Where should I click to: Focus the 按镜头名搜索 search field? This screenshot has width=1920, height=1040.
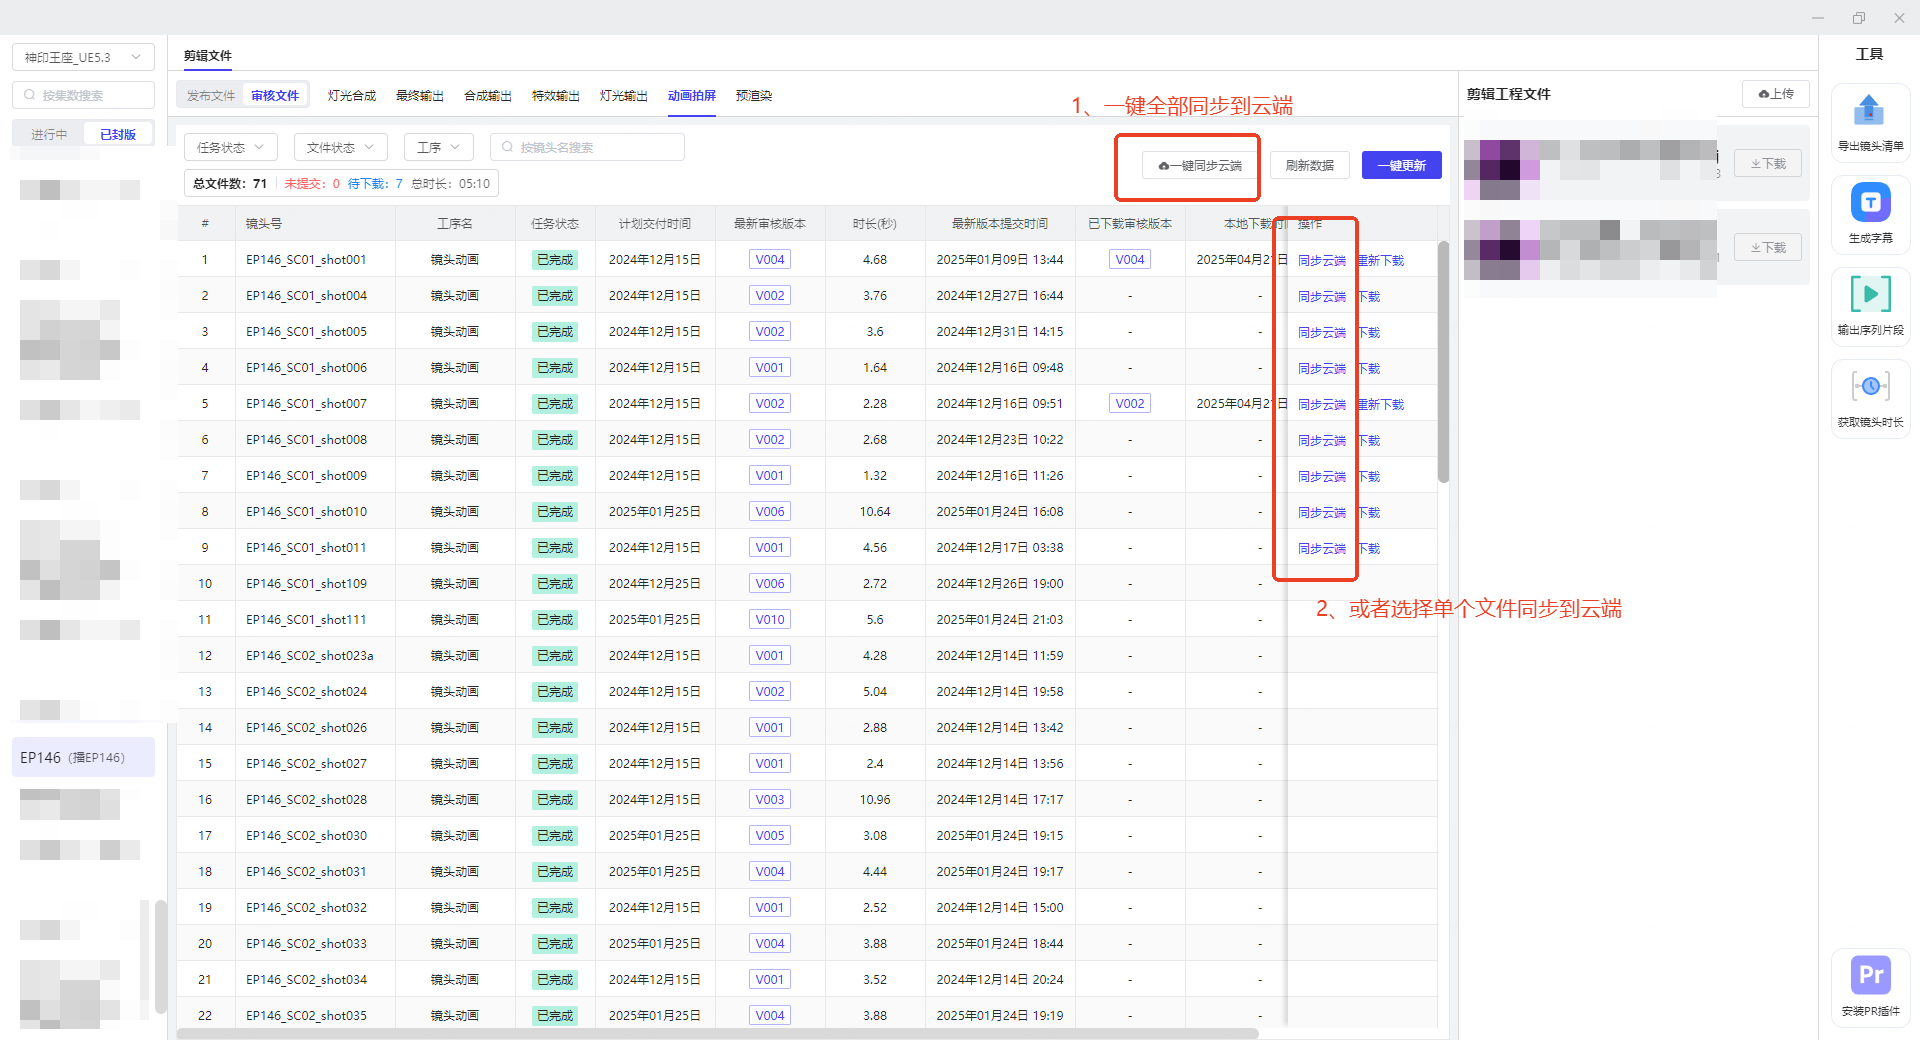(587, 147)
